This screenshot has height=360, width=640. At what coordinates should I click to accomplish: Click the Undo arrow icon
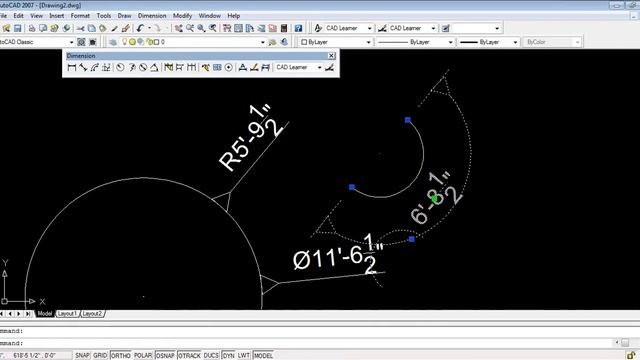[140, 28]
